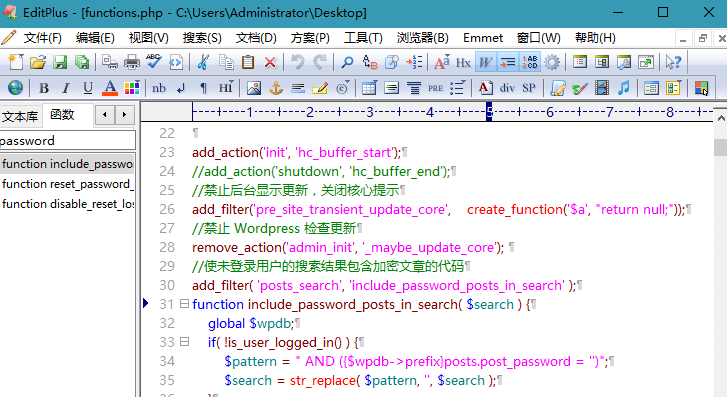Click the red Delete X icon
Image resolution: width=727 pixels, height=397 pixels.
coord(270,62)
